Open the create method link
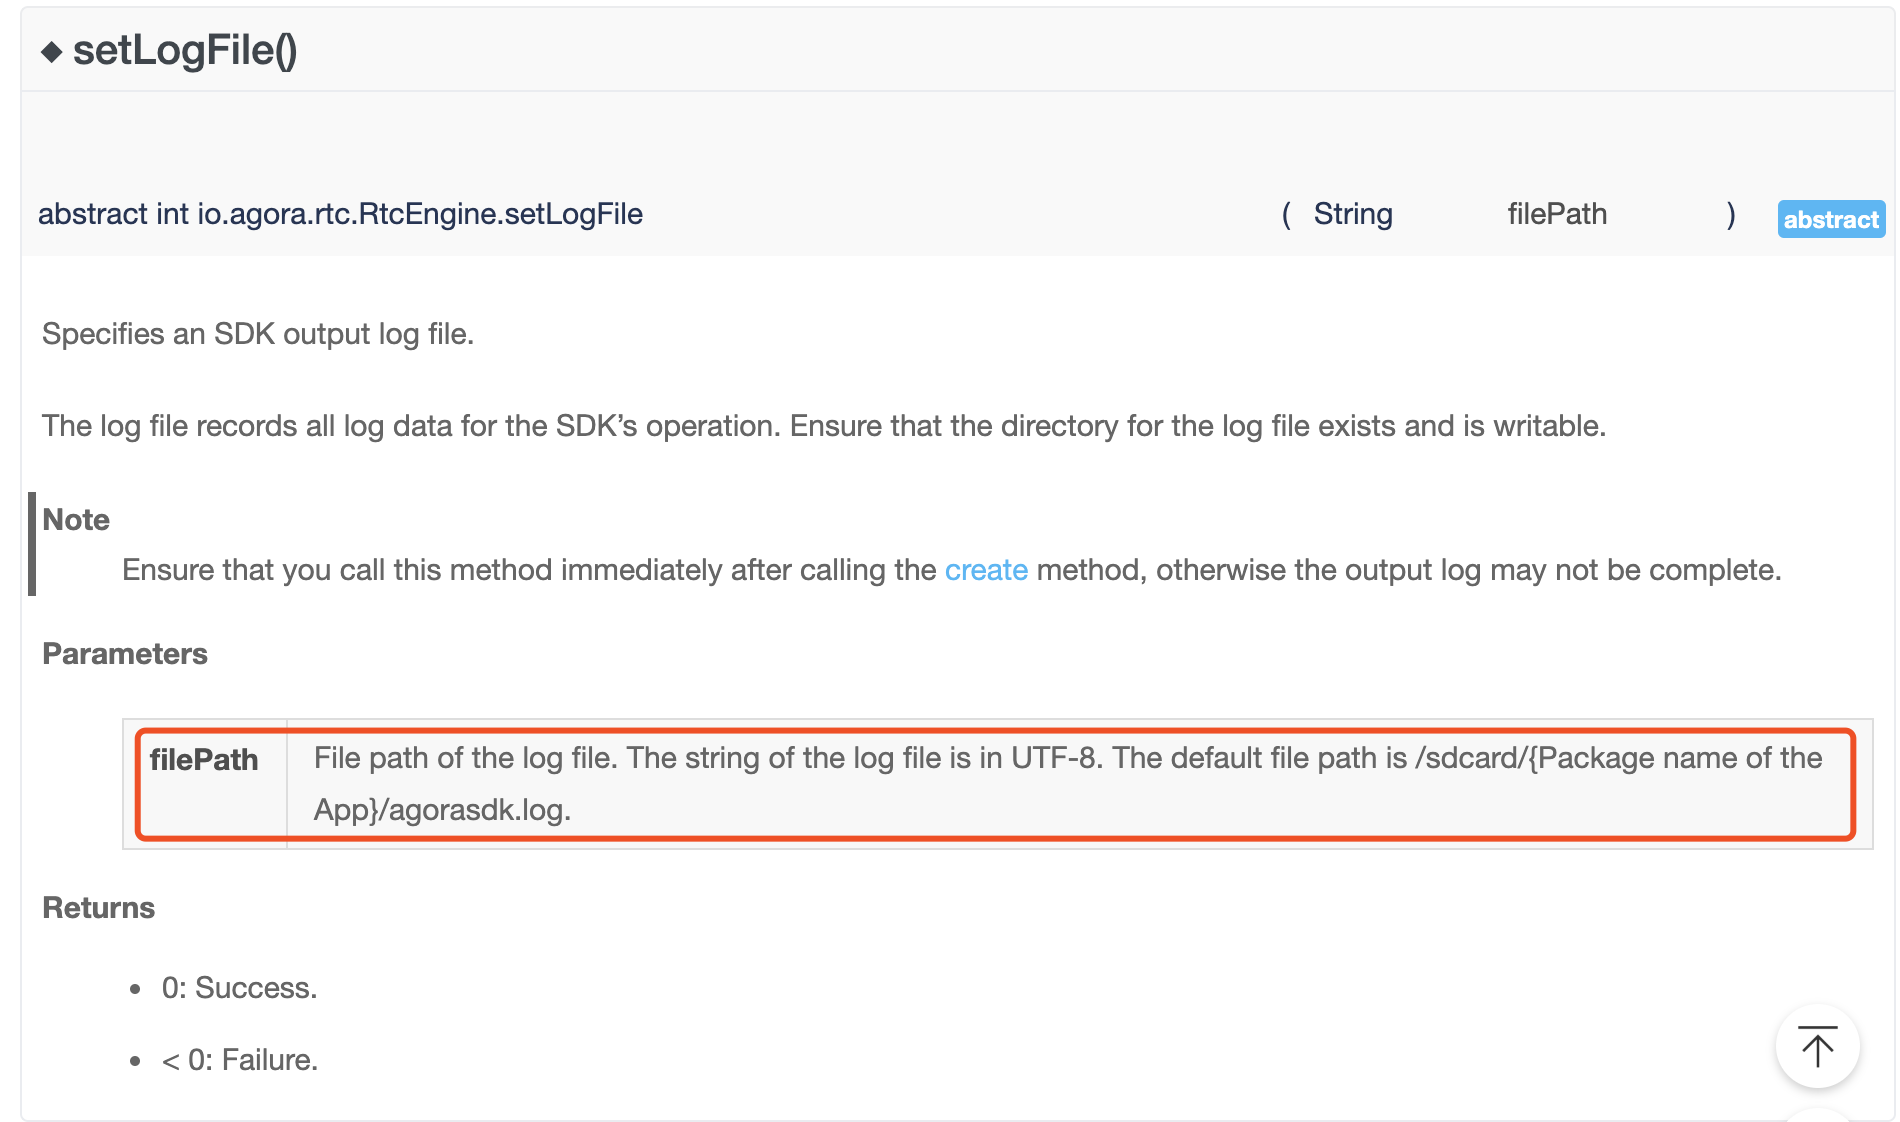 (986, 570)
